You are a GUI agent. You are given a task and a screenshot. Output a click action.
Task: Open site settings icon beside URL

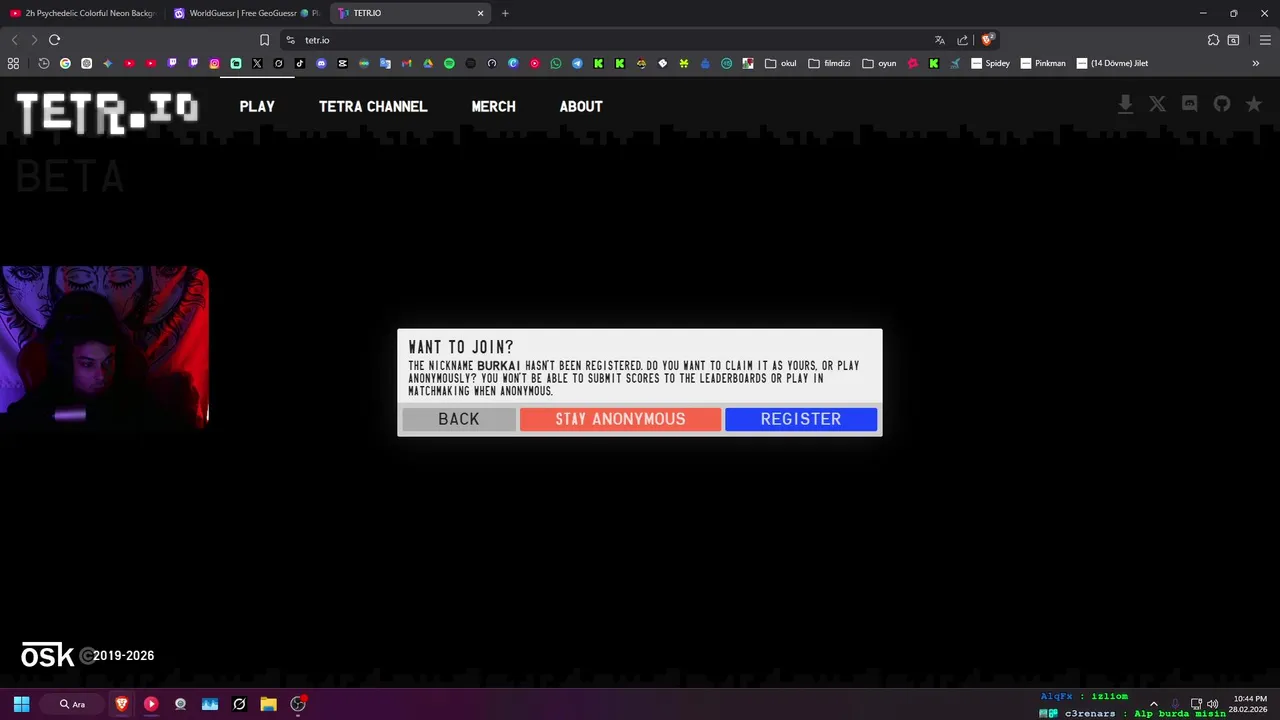click(x=290, y=40)
